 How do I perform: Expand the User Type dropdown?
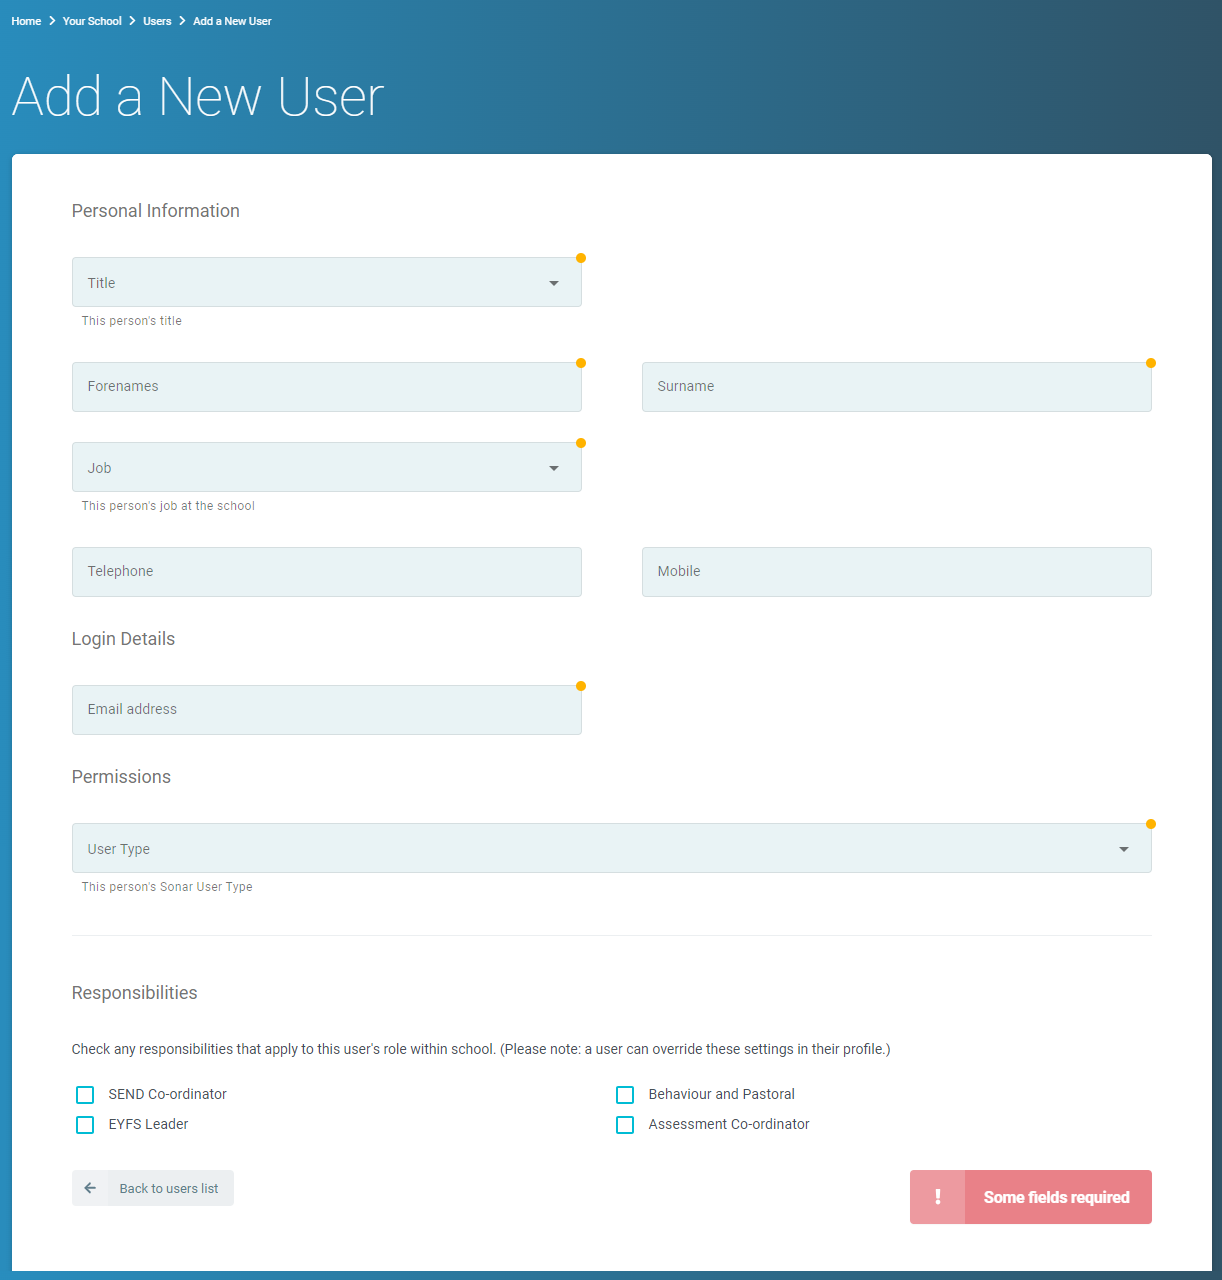click(x=612, y=848)
